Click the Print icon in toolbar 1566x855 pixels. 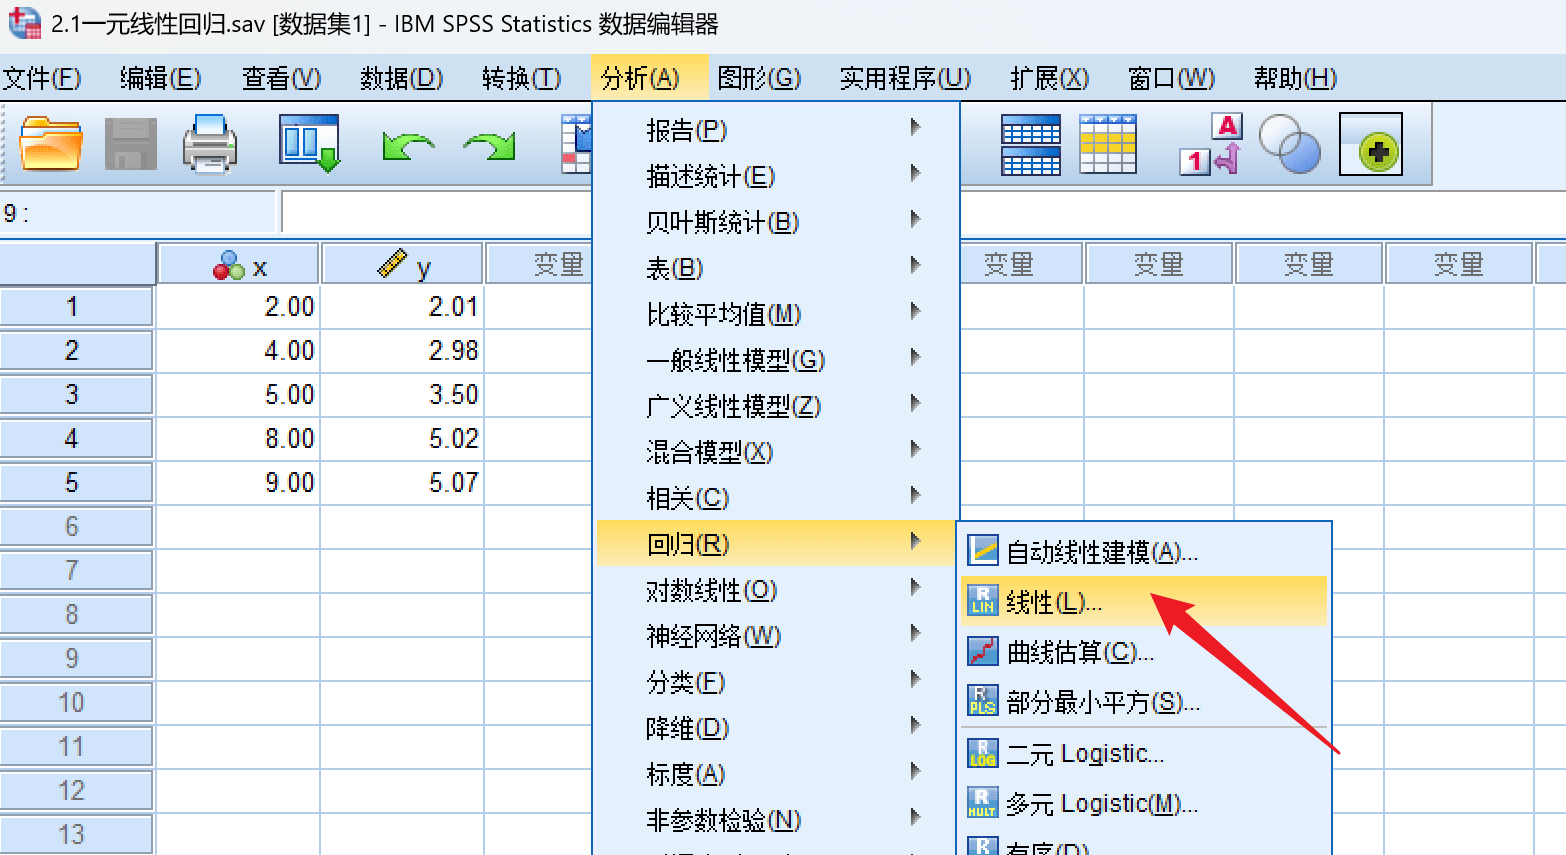(x=210, y=144)
